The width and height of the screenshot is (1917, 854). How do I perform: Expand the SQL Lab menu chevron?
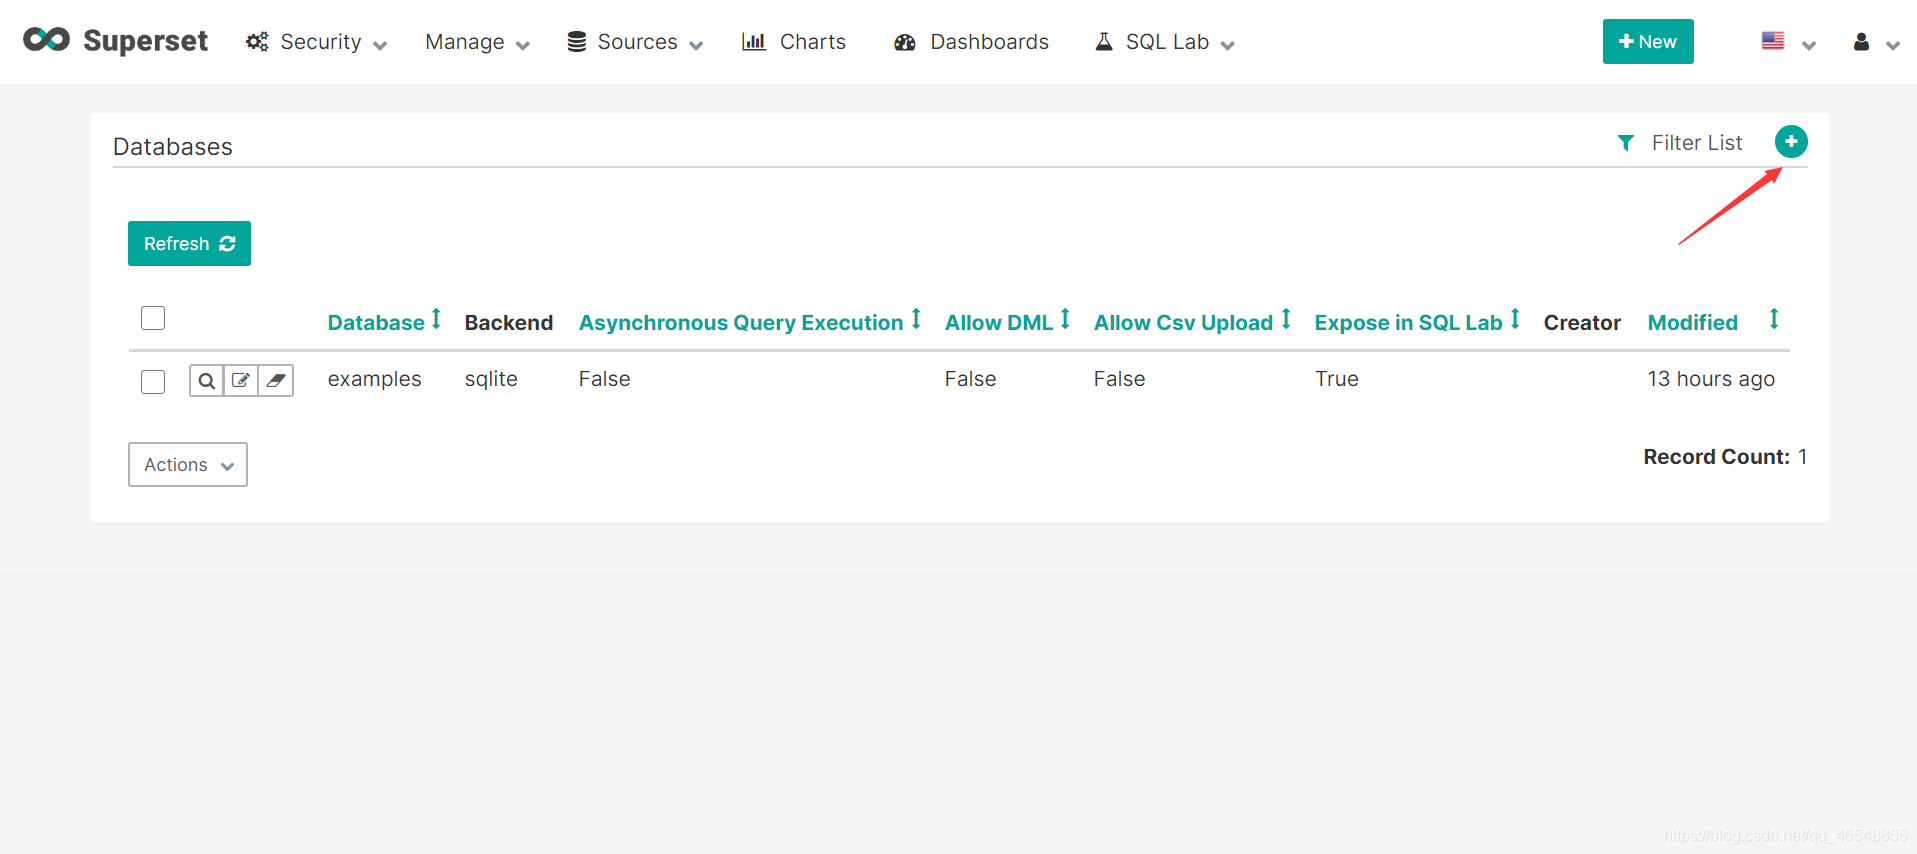click(x=1228, y=45)
